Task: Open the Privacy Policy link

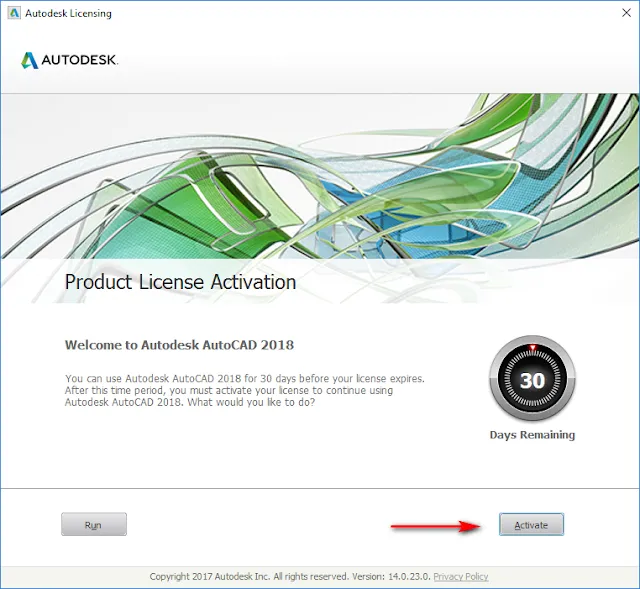Action: click(x=461, y=577)
